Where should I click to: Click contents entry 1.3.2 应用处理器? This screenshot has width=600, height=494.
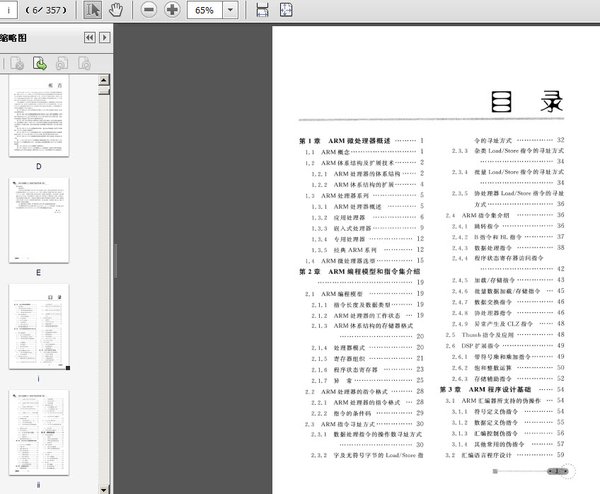[367, 217]
